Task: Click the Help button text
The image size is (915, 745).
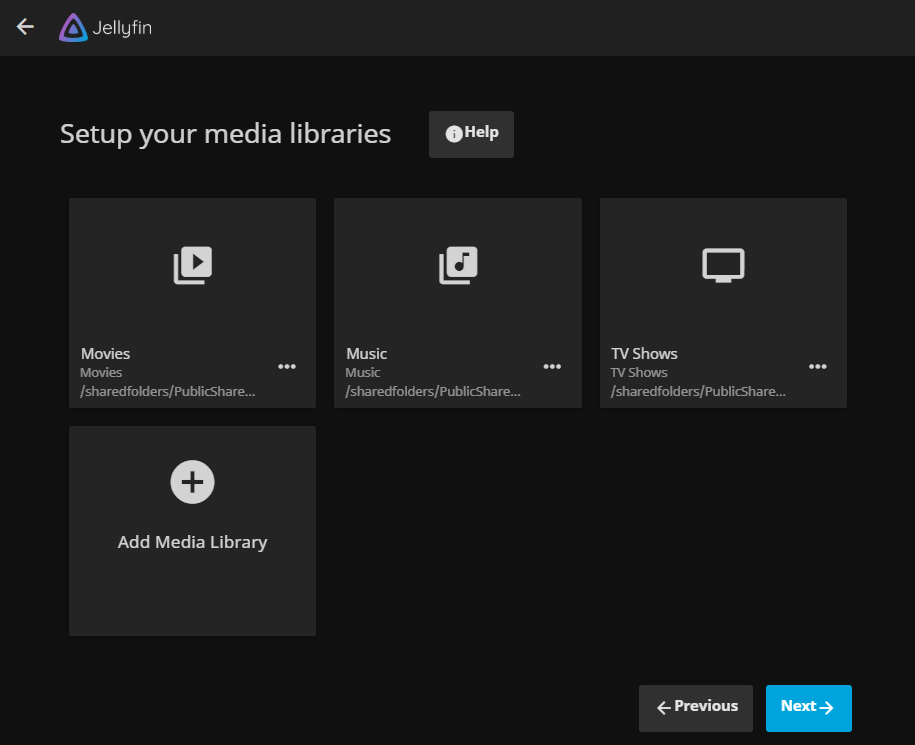Action: pos(481,133)
